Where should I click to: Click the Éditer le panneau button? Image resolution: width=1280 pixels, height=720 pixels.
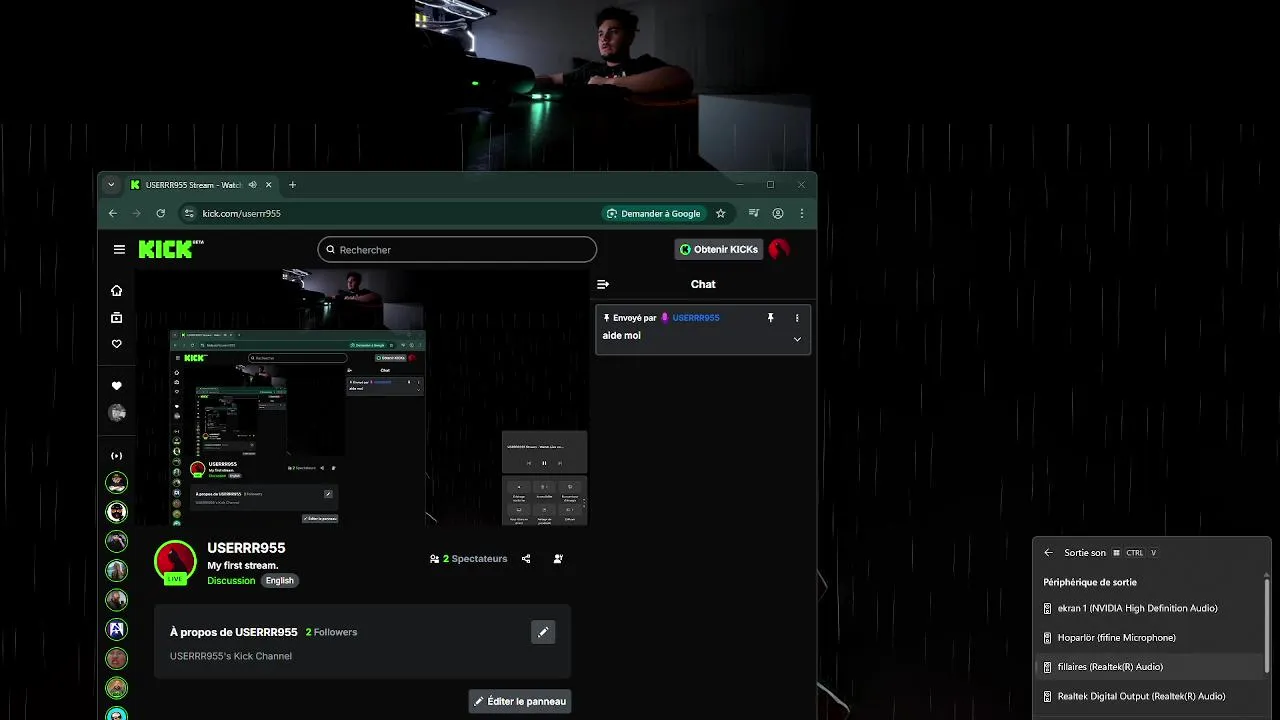pyautogui.click(x=520, y=701)
